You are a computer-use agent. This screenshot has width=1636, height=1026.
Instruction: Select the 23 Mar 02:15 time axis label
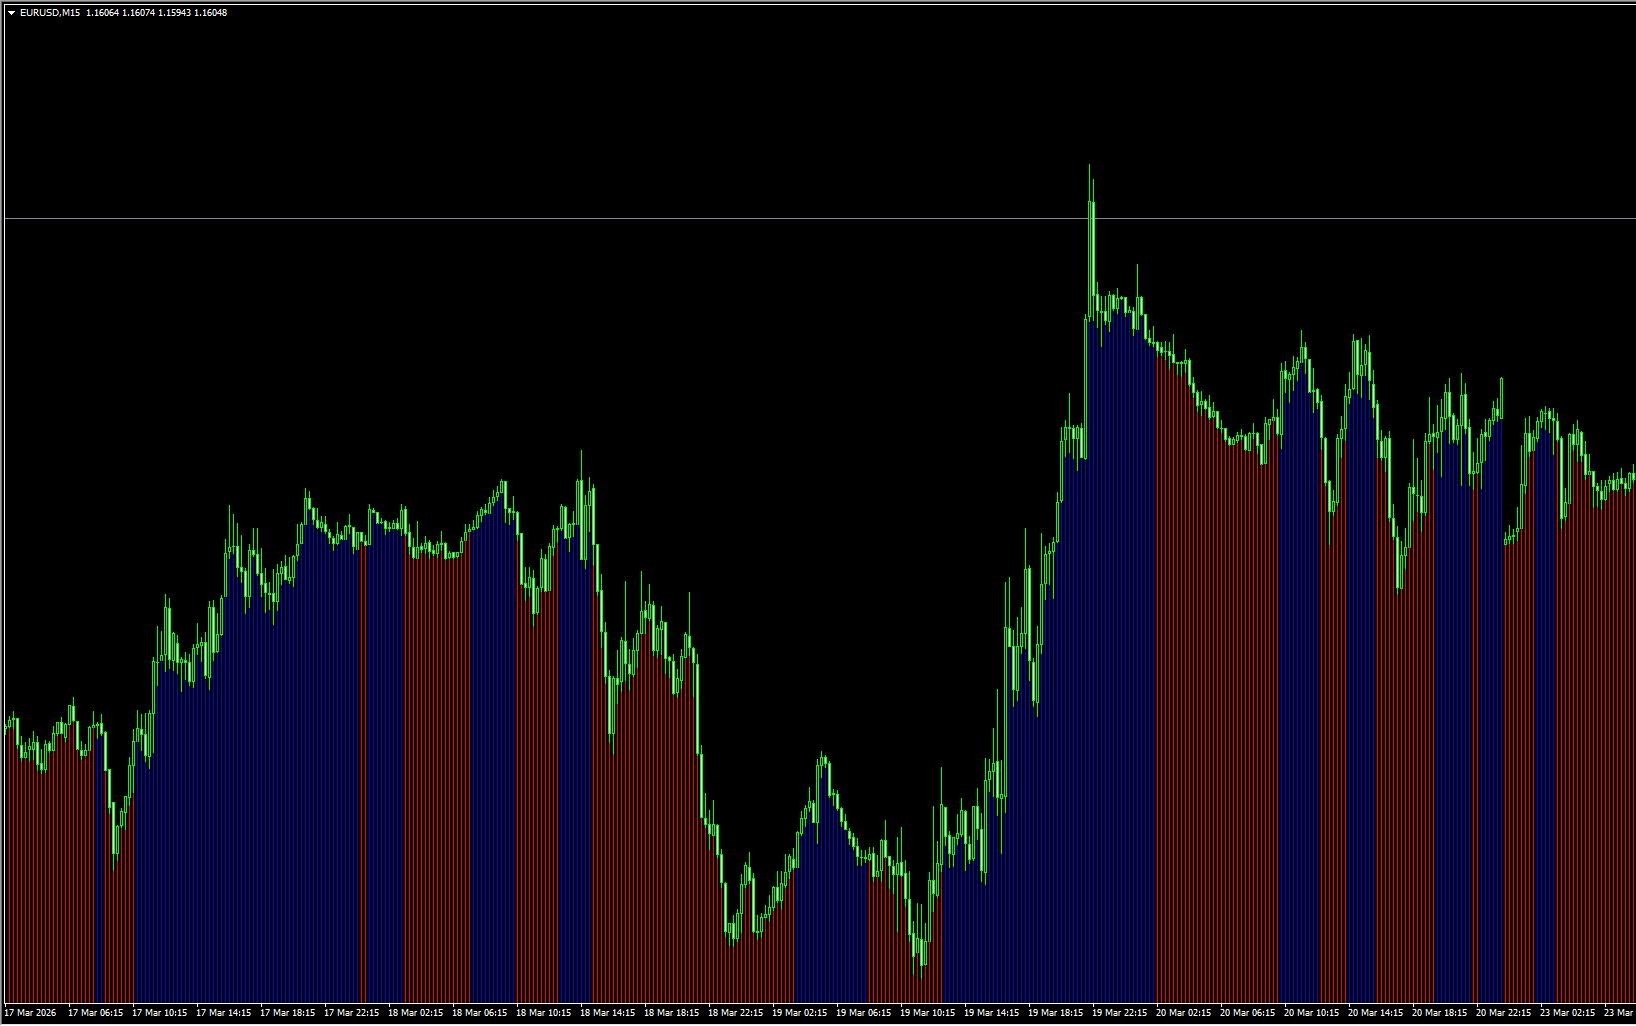pyautogui.click(x=1568, y=1013)
